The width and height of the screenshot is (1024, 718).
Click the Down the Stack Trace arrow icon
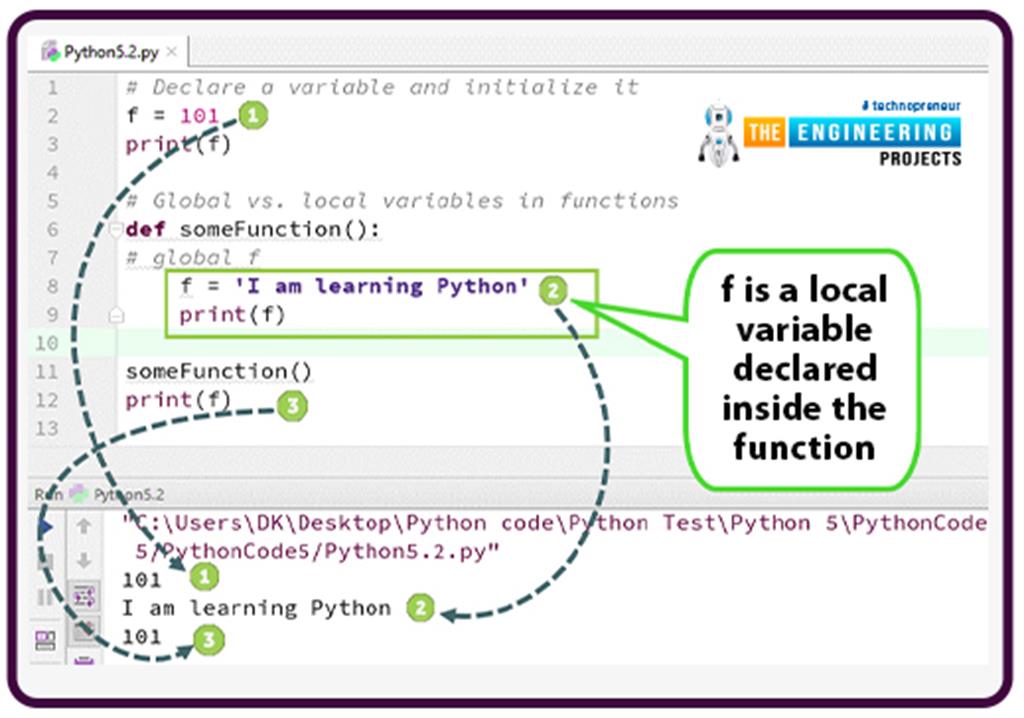tap(83, 558)
